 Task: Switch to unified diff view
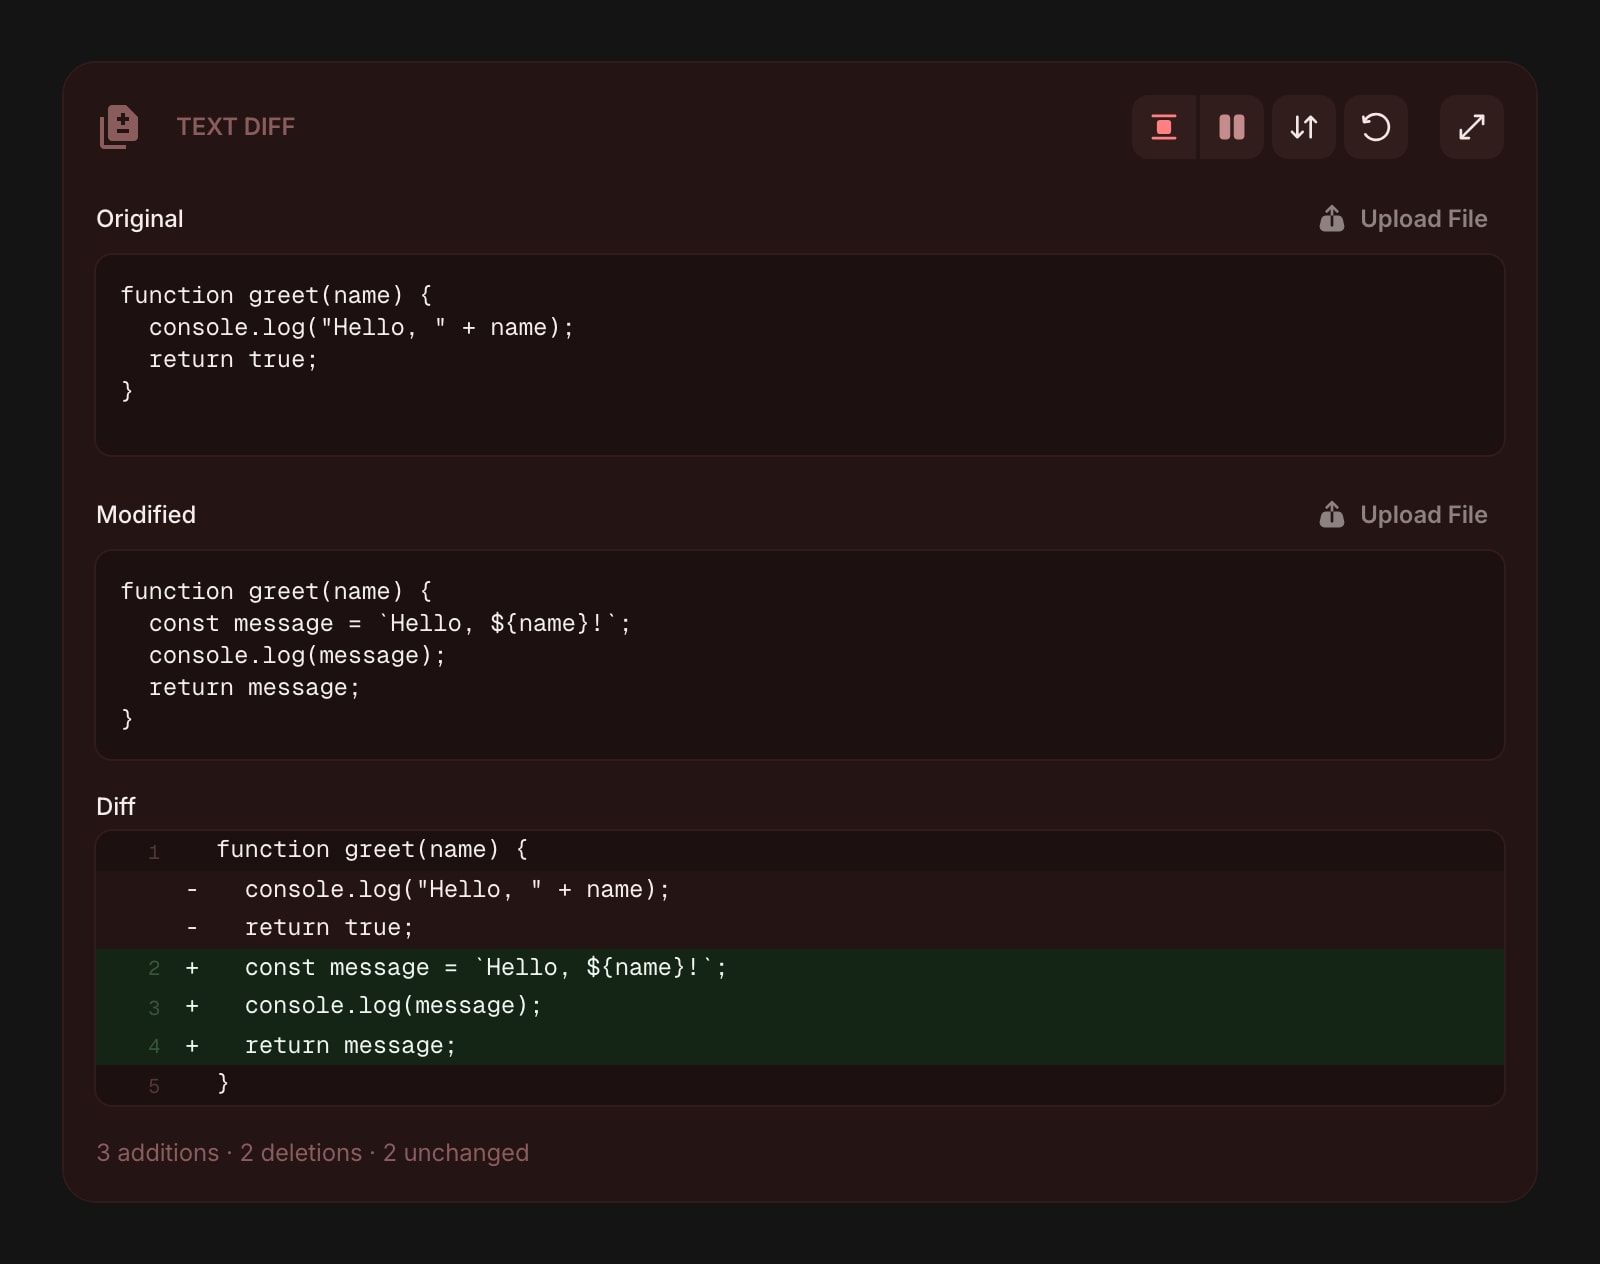pos(1163,127)
